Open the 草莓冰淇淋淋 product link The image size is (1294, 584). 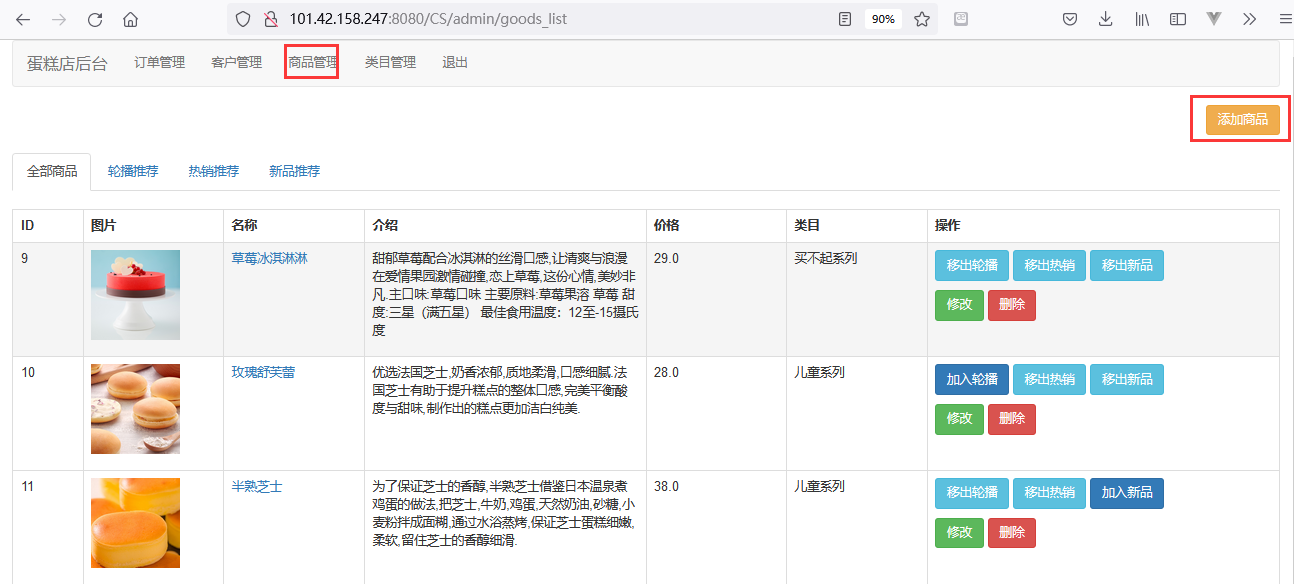[x=270, y=258]
